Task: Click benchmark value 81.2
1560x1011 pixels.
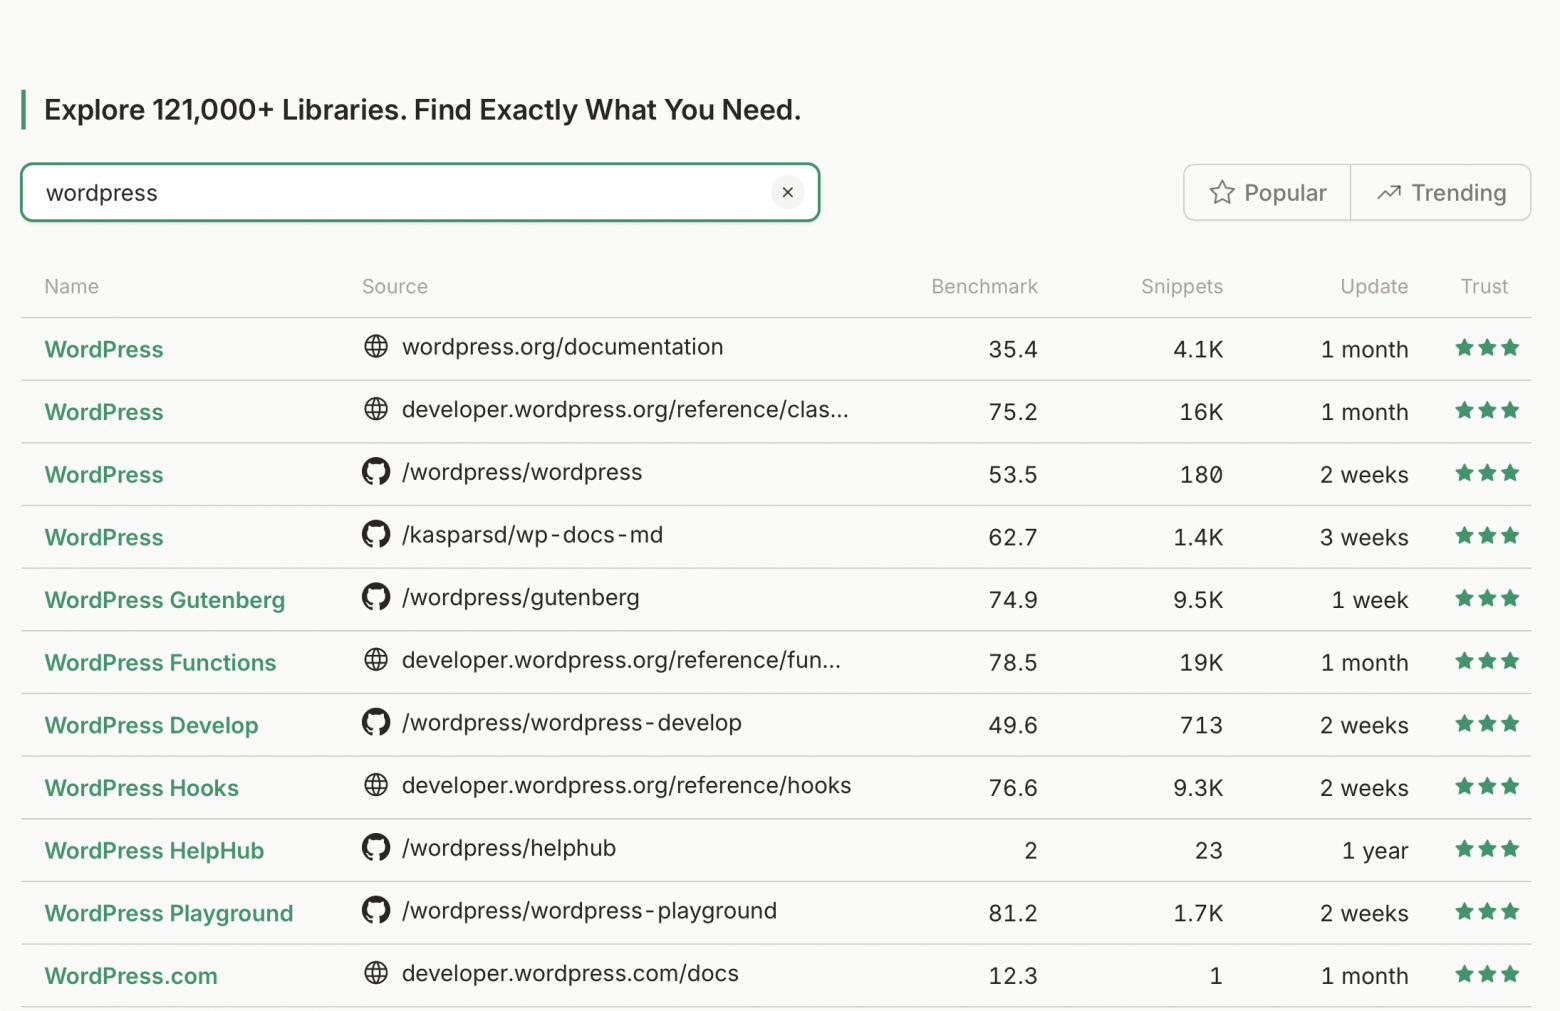Action: point(1013,913)
